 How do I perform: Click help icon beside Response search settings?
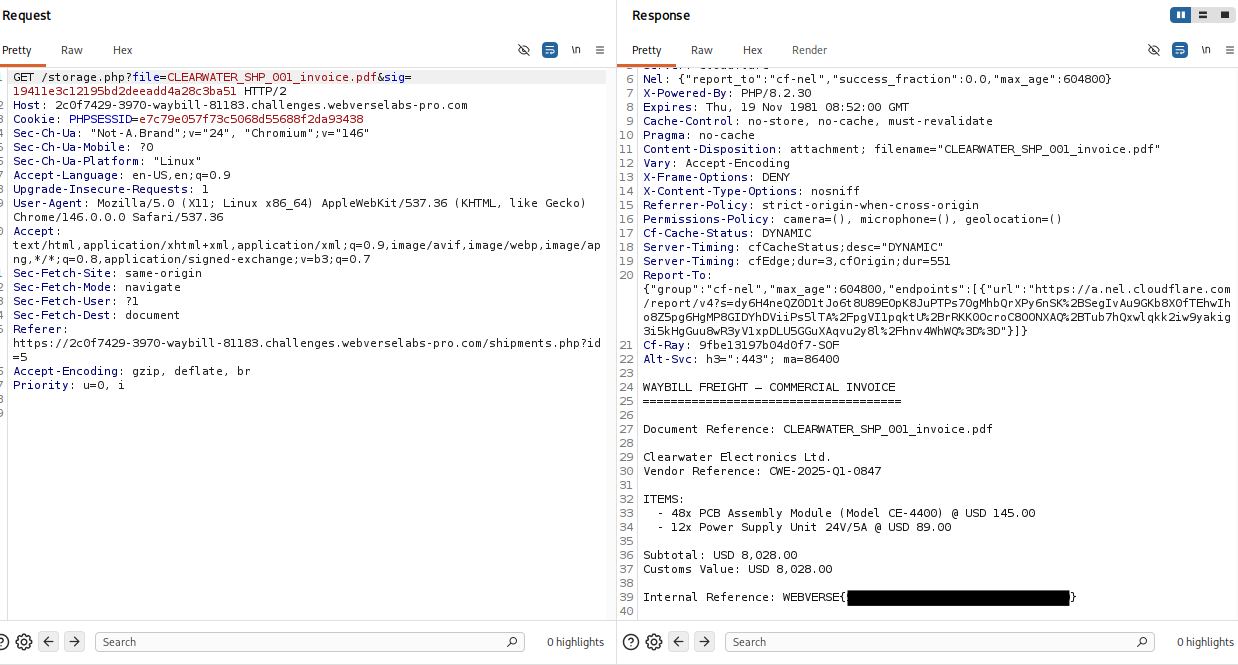point(629,642)
